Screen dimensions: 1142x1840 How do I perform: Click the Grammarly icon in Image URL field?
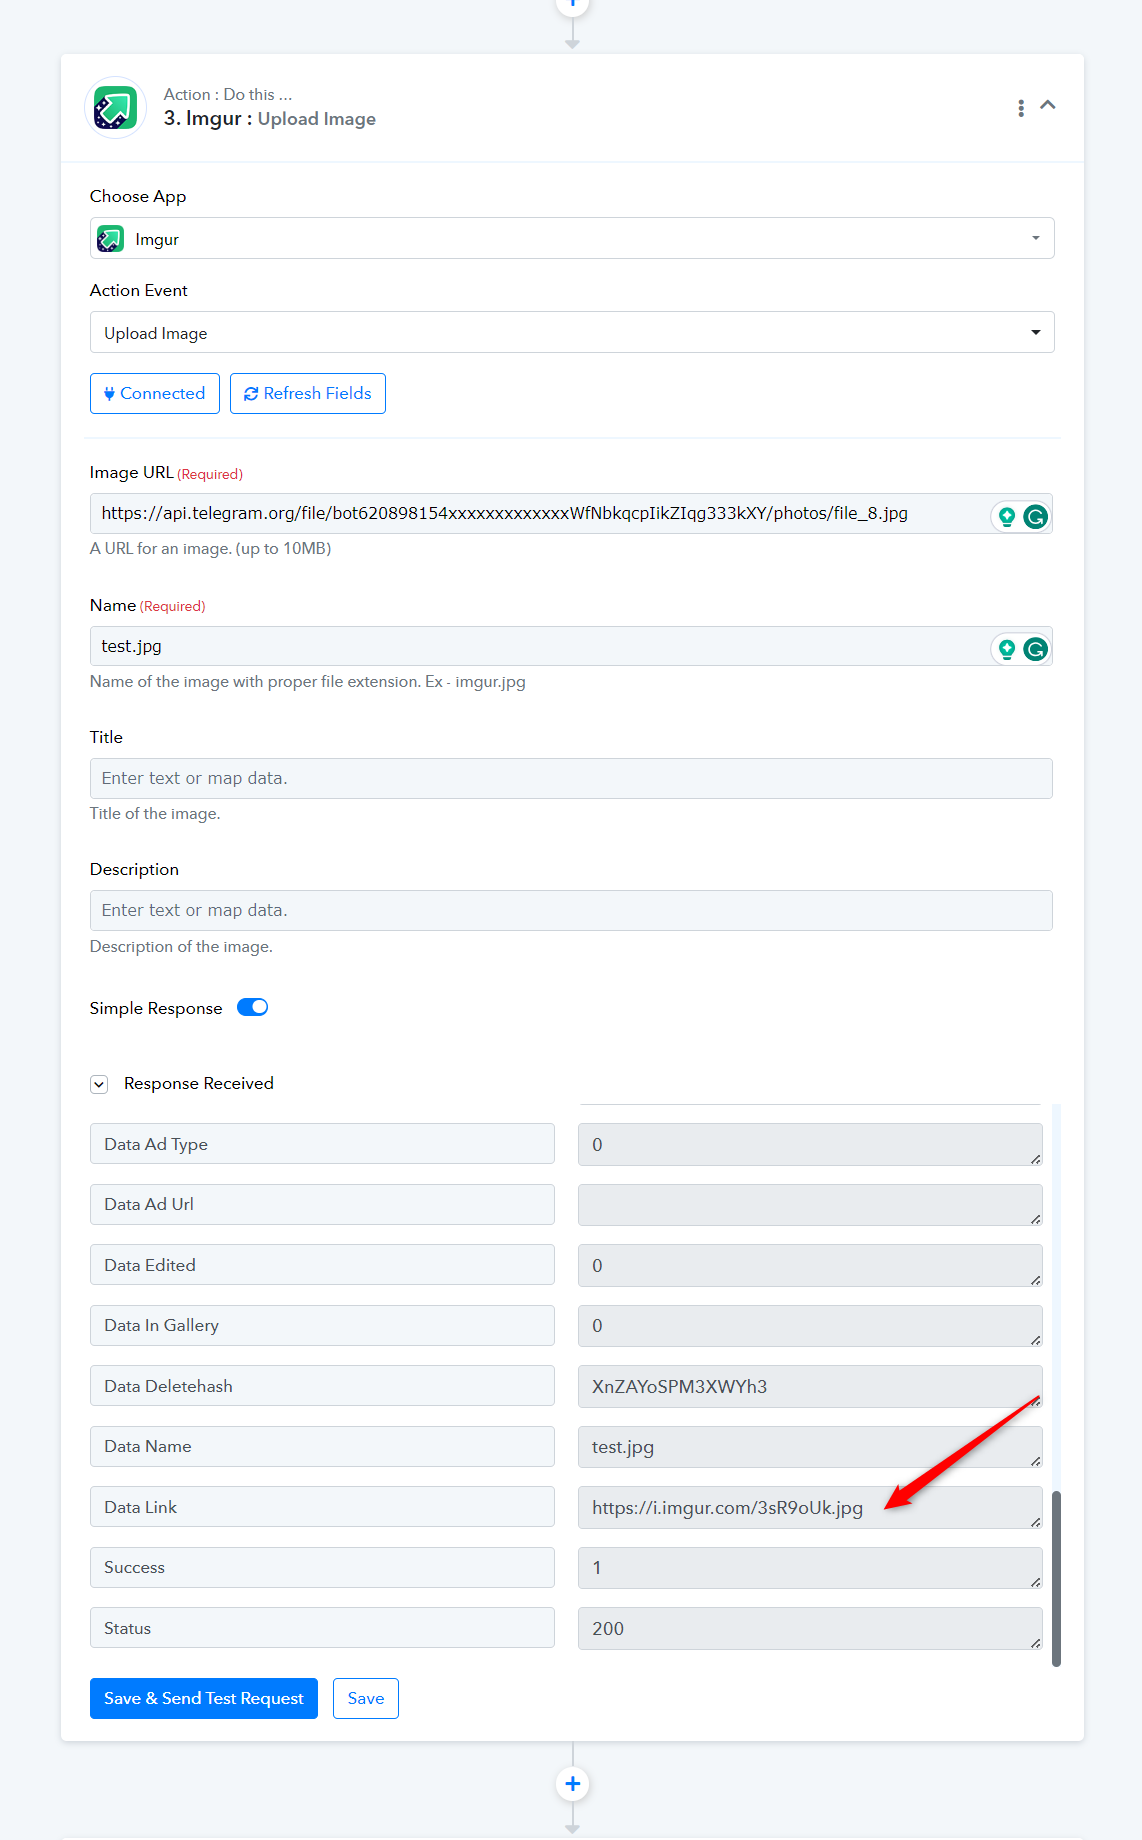(x=1035, y=516)
